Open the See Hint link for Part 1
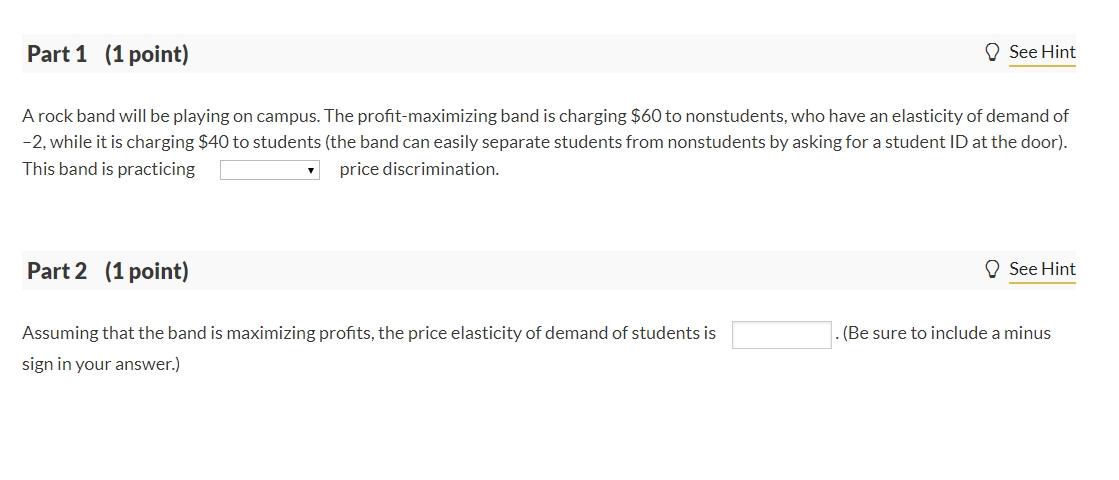 coord(1042,52)
